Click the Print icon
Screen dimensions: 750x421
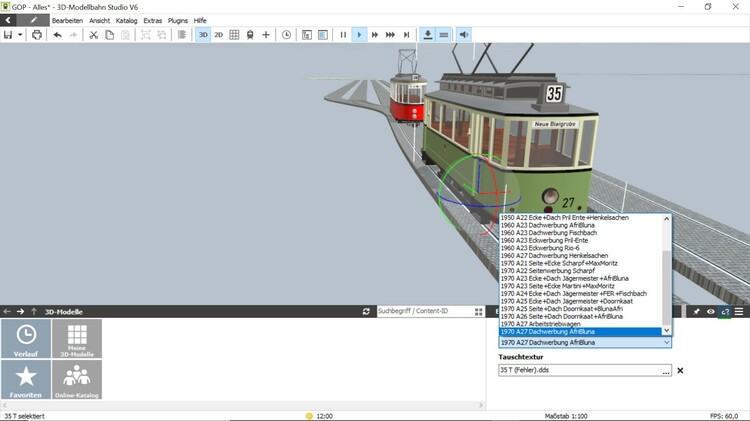pos(37,35)
